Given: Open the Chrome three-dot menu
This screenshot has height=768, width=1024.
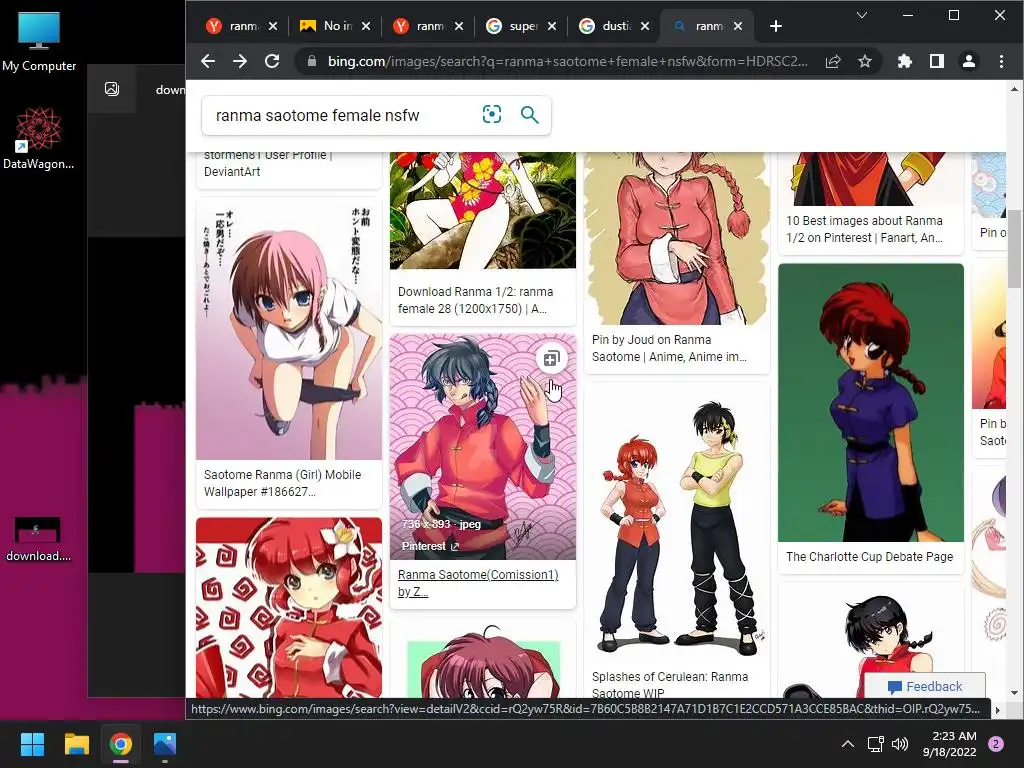Looking at the screenshot, I should coord(1001,61).
